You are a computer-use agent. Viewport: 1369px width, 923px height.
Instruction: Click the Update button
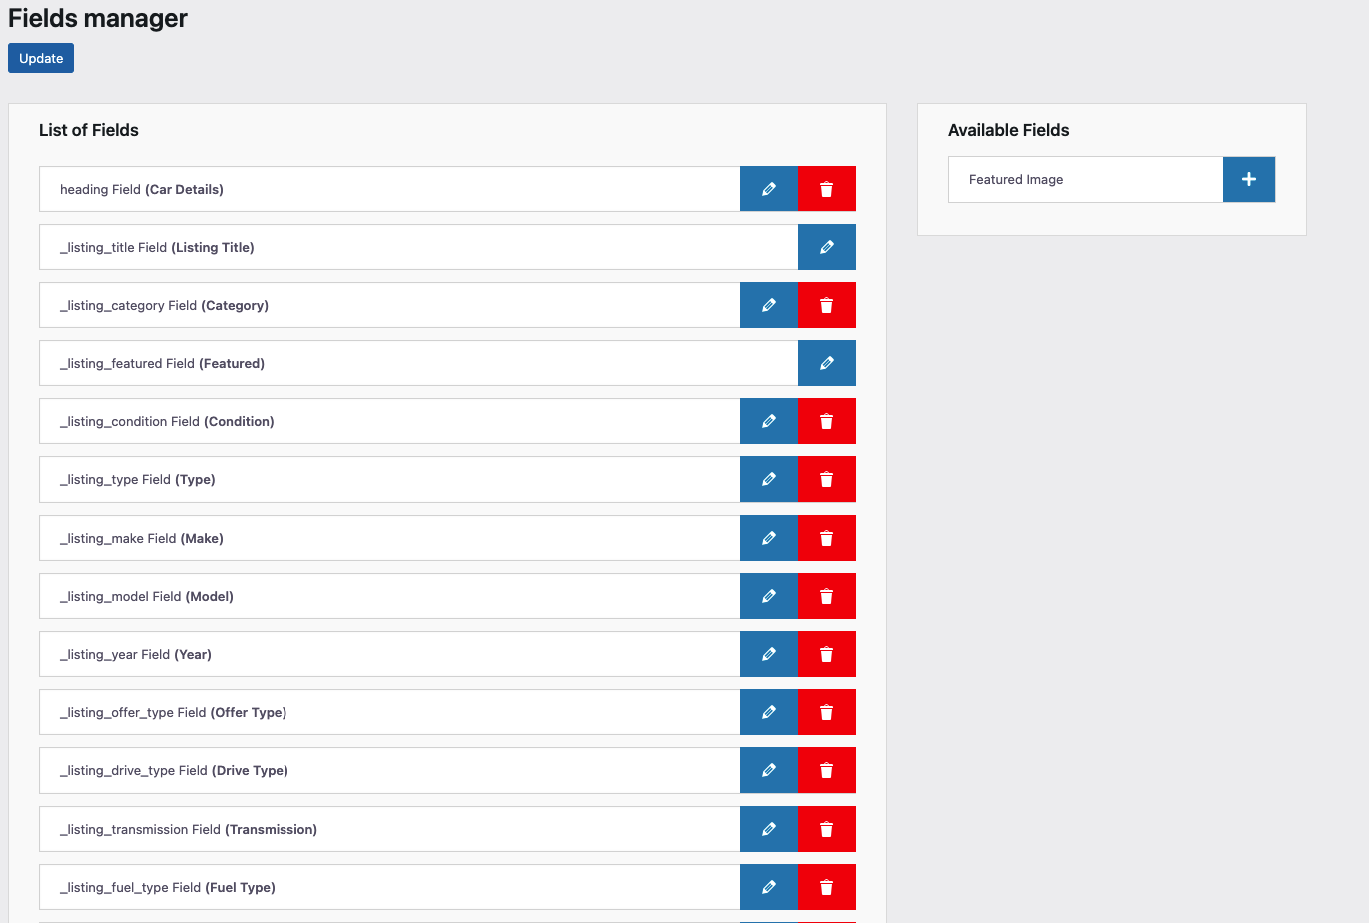41,58
